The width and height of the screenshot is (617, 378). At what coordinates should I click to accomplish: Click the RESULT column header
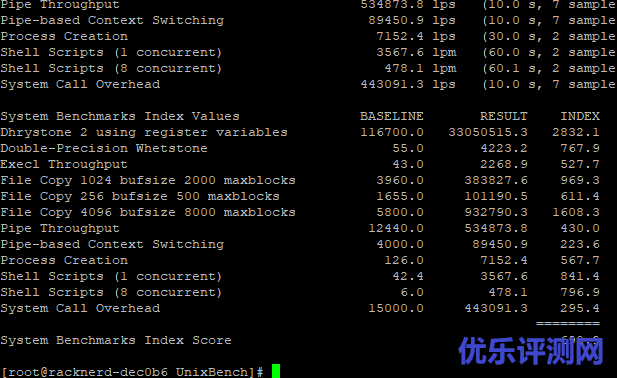pyautogui.click(x=503, y=116)
